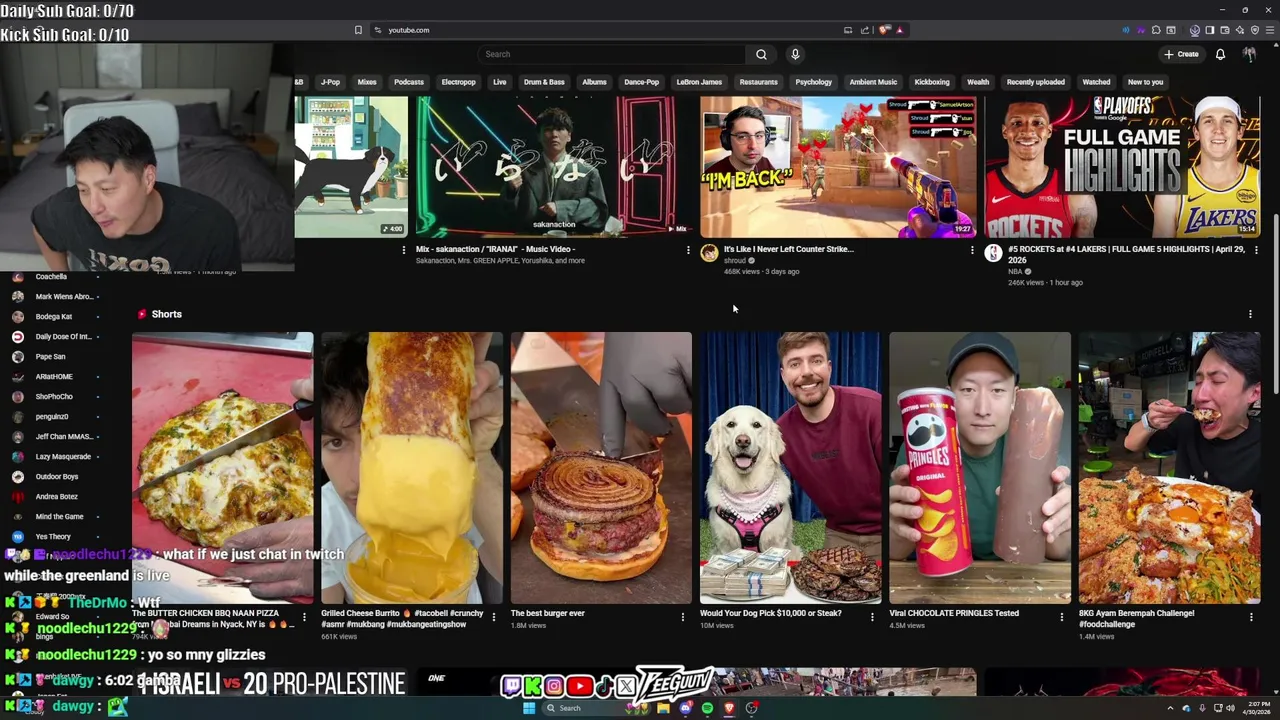Bookmark this page with the bookmark icon
Viewport: 1280px width, 720px height.
(x=358, y=30)
